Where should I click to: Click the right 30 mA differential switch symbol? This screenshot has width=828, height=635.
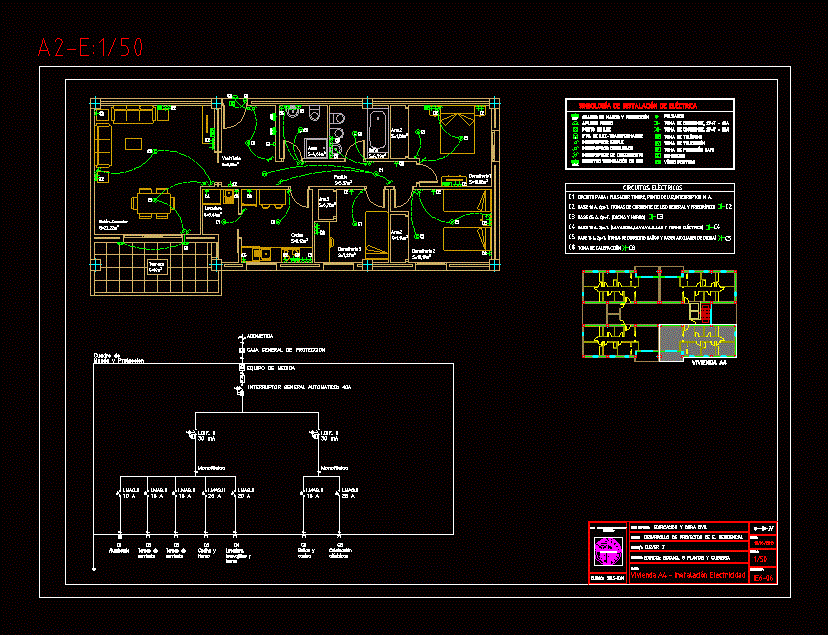click(315, 435)
